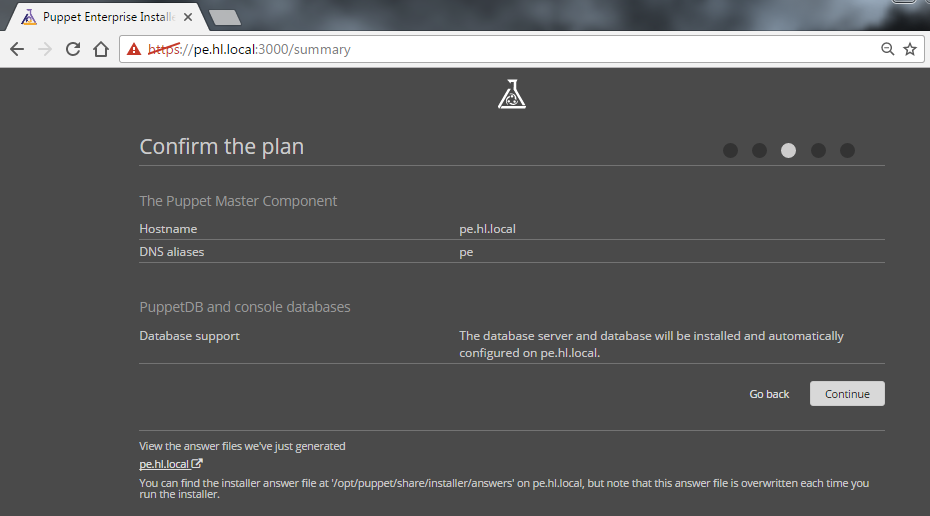
Task: Reload the current page
Action: click(x=73, y=49)
